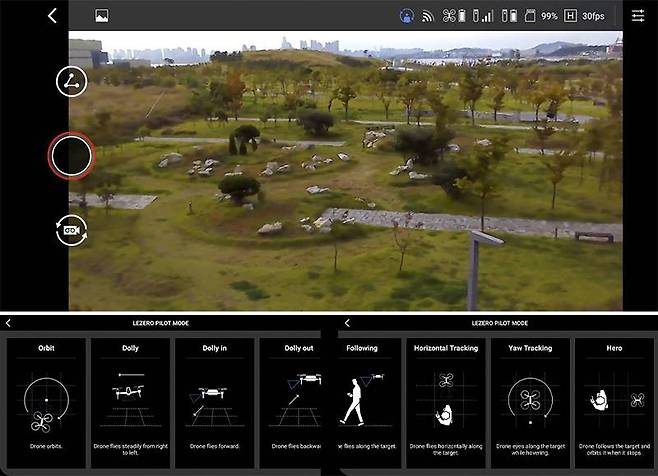The height and width of the screenshot is (476, 658).
Task: Pick the Hero pilot mode card
Action: [x=614, y=400]
